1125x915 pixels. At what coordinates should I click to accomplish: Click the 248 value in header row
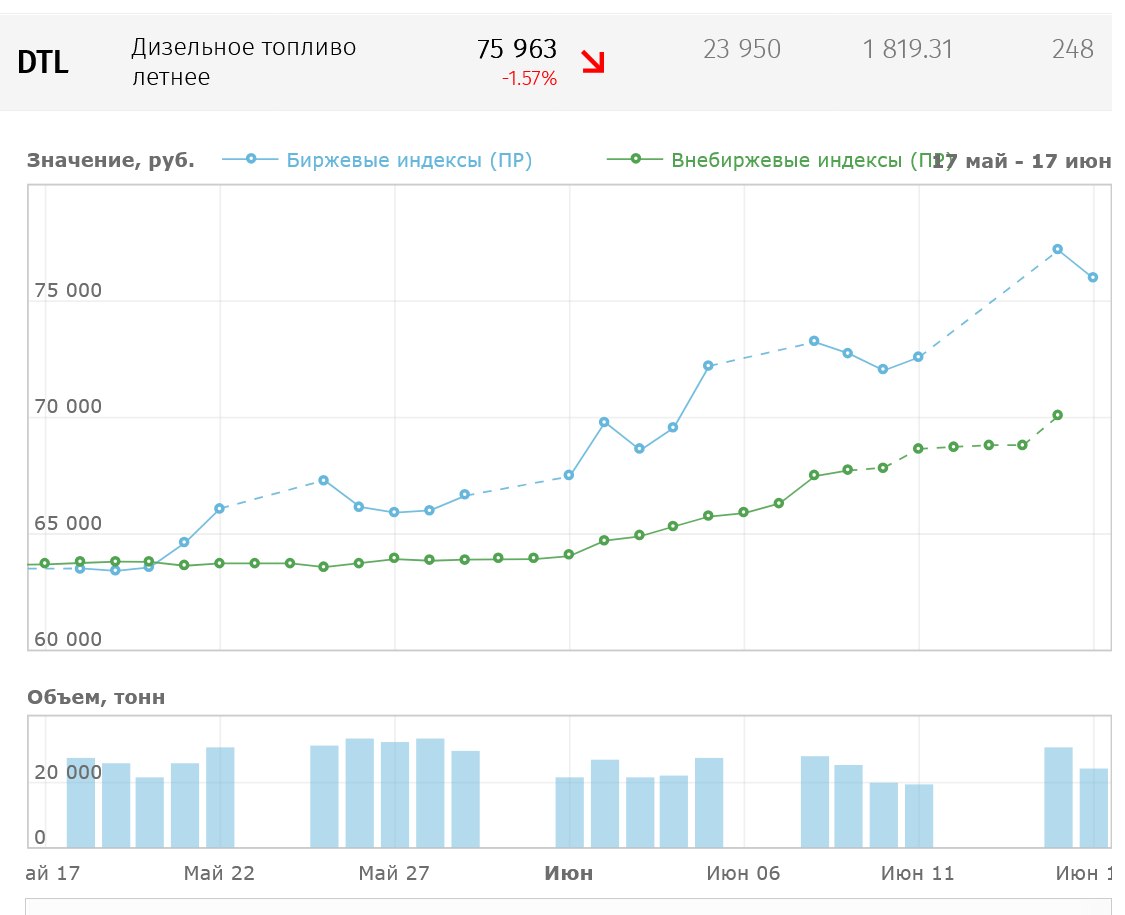(x=1073, y=49)
